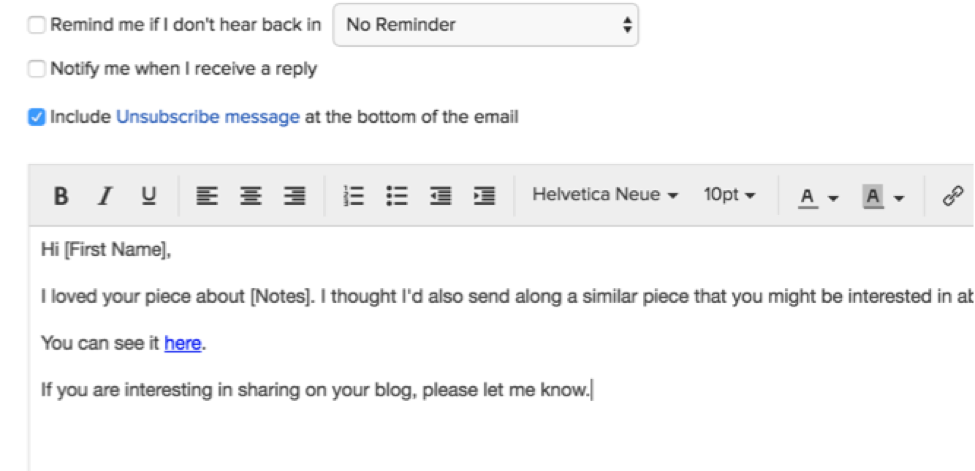The height and width of the screenshot is (471, 975).
Task: Click the 'here' hyperlink in email body
Action: pyautogui.click(x=183, y=344)
